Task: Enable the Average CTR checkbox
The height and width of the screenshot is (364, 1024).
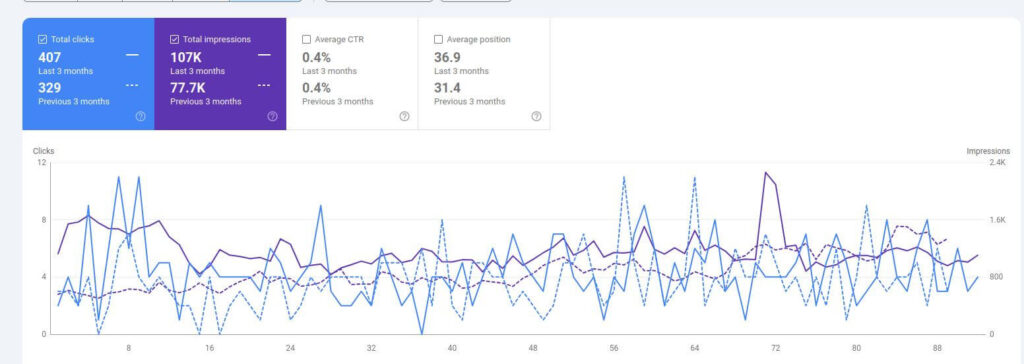Action: pos(306,39)
